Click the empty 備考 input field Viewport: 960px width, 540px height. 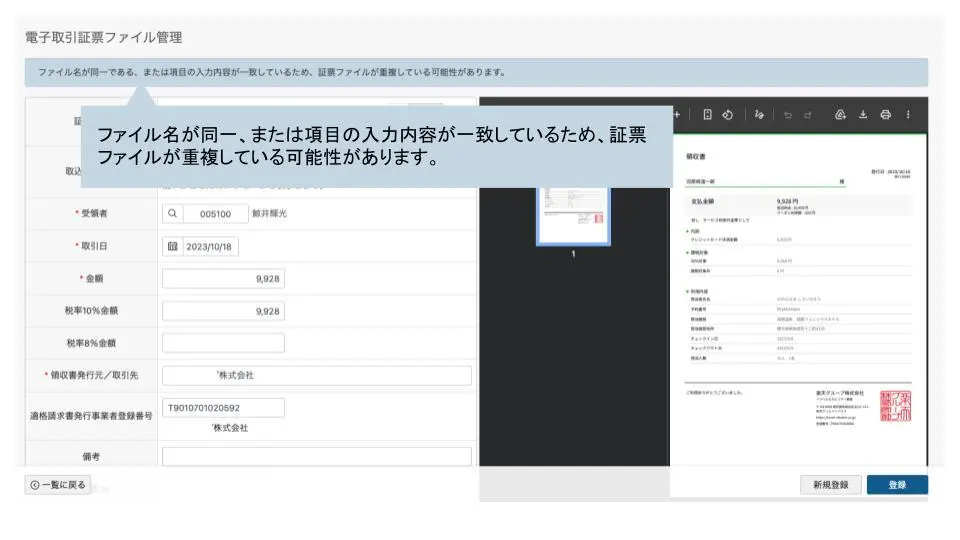(317, 456)
